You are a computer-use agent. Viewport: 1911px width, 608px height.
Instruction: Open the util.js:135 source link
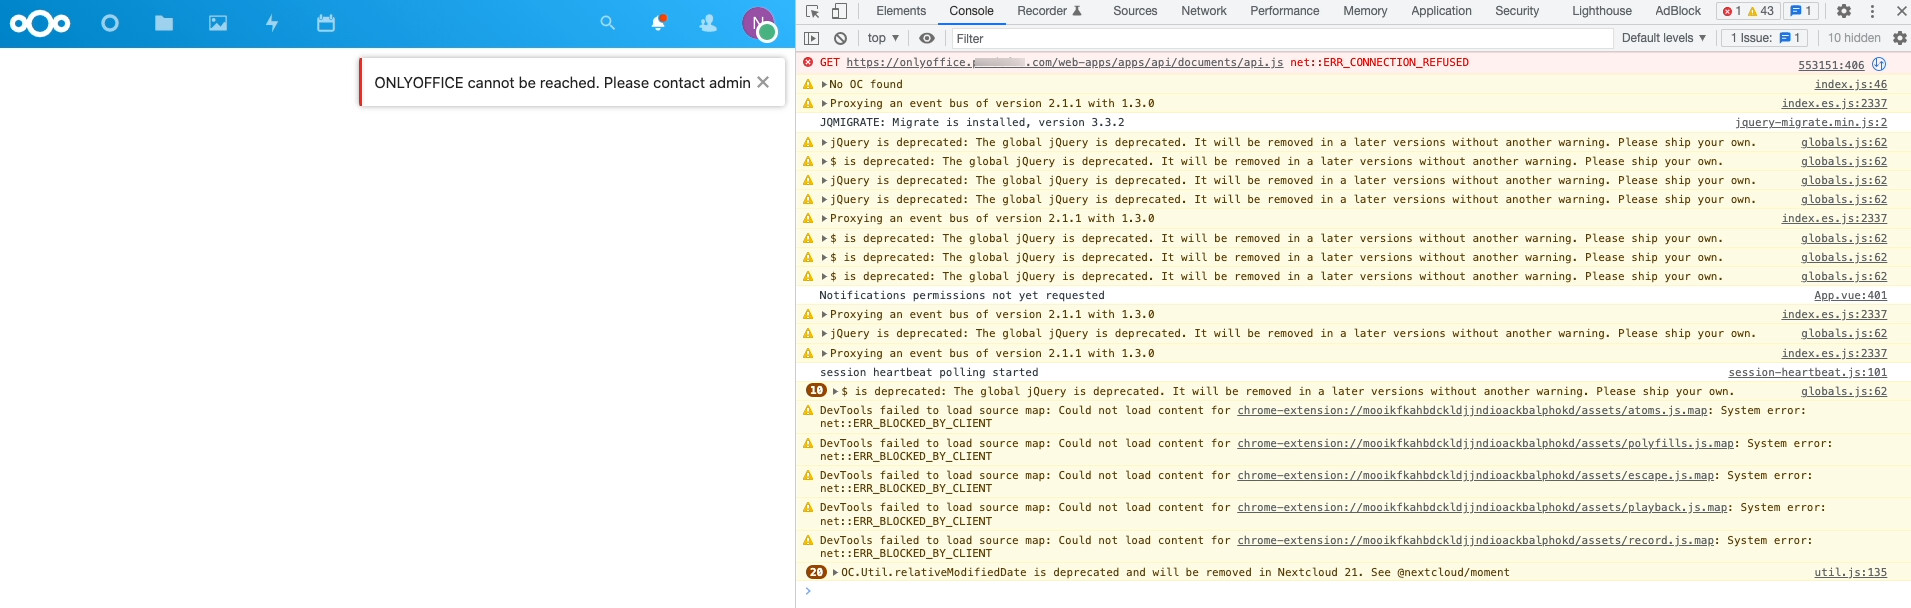(x=1851, y=573)
